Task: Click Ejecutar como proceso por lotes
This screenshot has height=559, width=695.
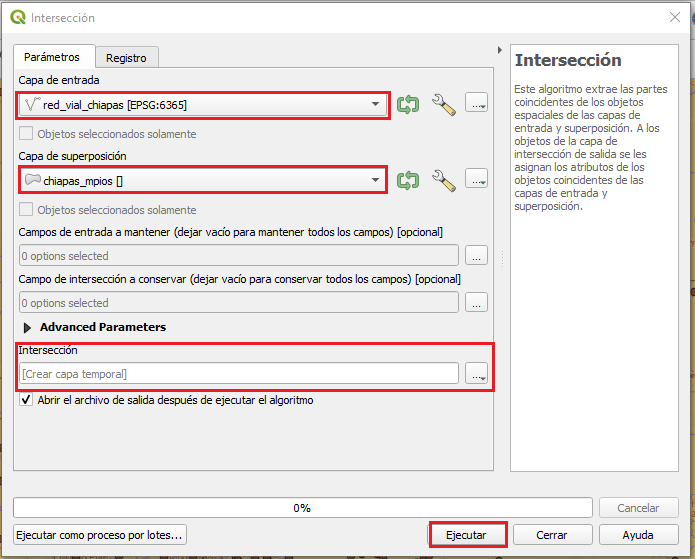Action: coord(100,535)
